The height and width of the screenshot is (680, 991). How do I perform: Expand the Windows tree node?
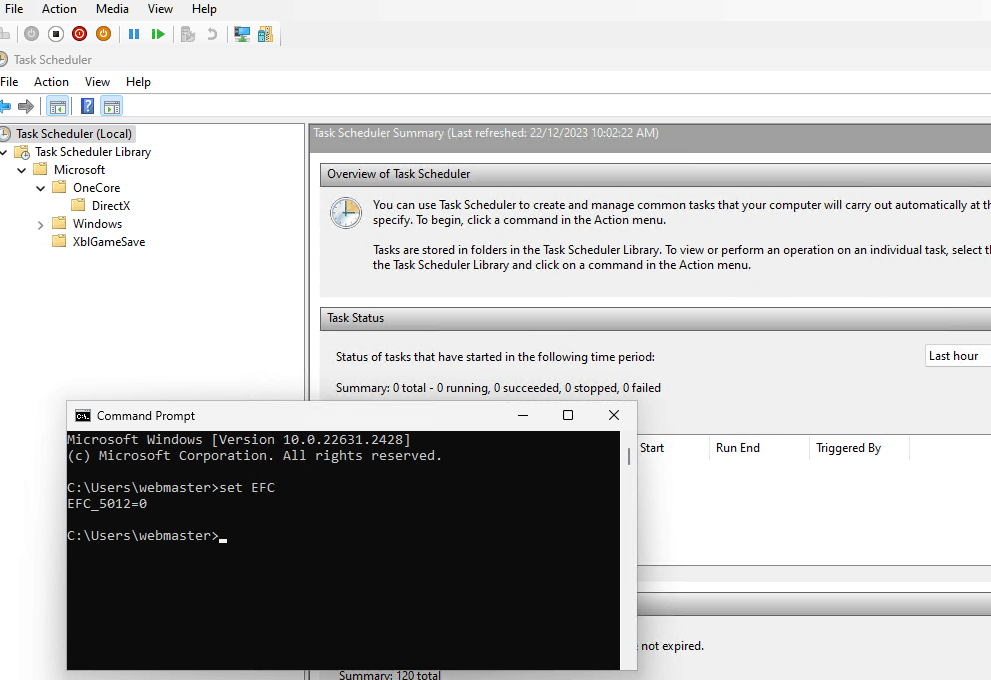click(x=40, y=224)
